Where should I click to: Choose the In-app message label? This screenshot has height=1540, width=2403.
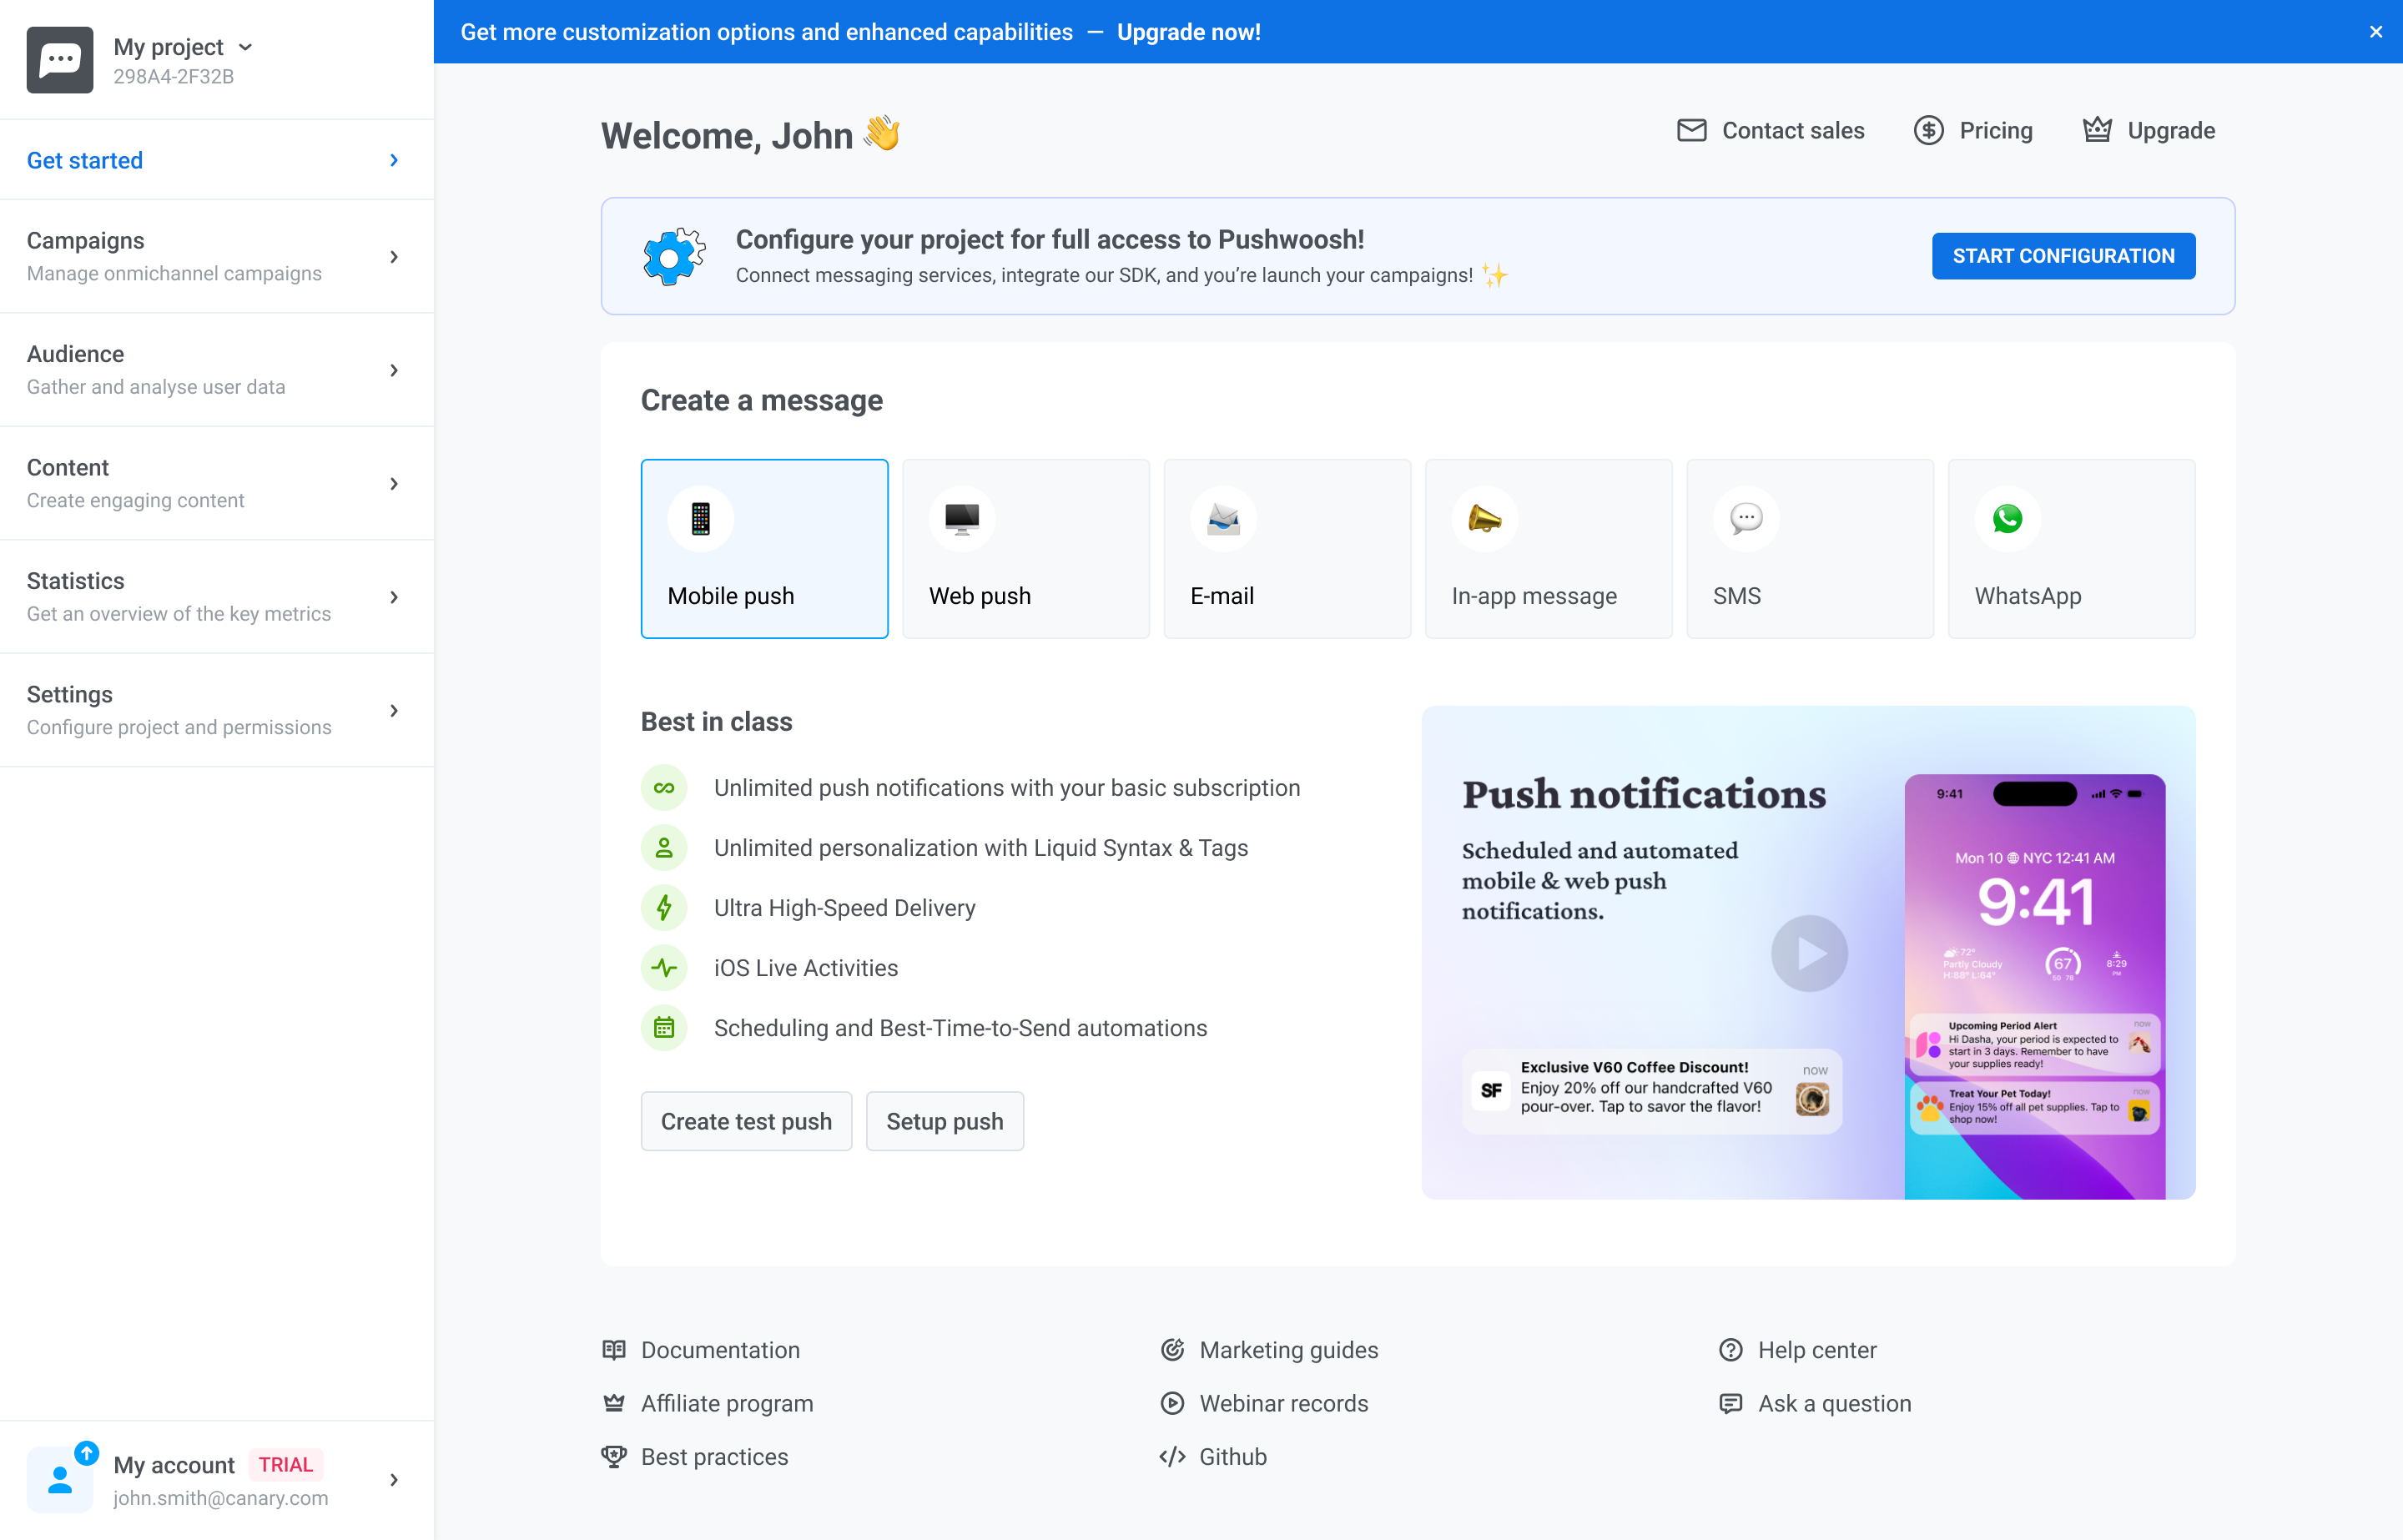1534,596
